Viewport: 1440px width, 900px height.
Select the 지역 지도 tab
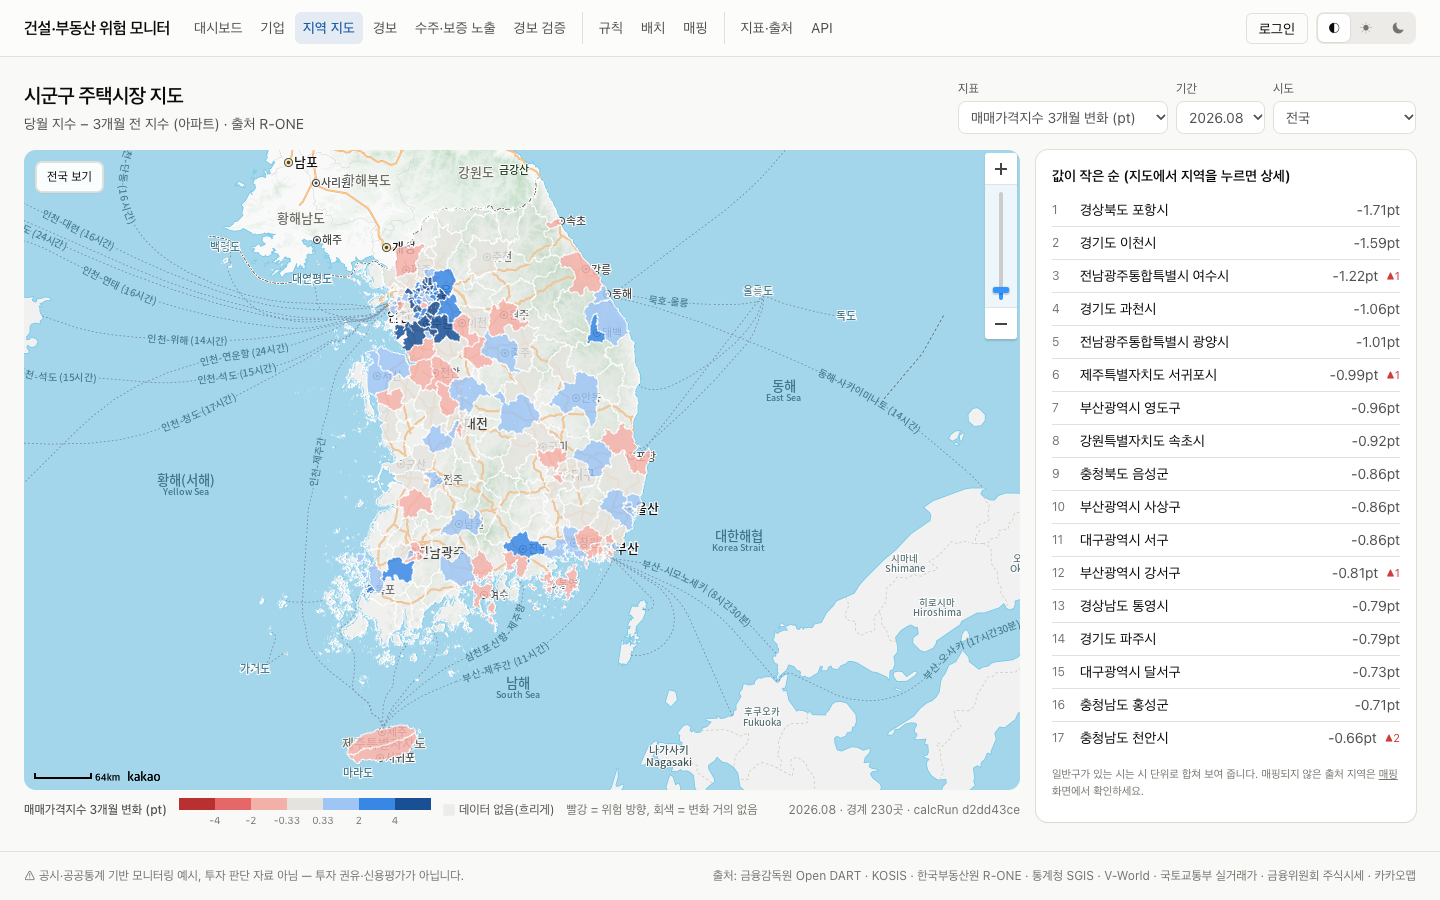tap(329, 28)
